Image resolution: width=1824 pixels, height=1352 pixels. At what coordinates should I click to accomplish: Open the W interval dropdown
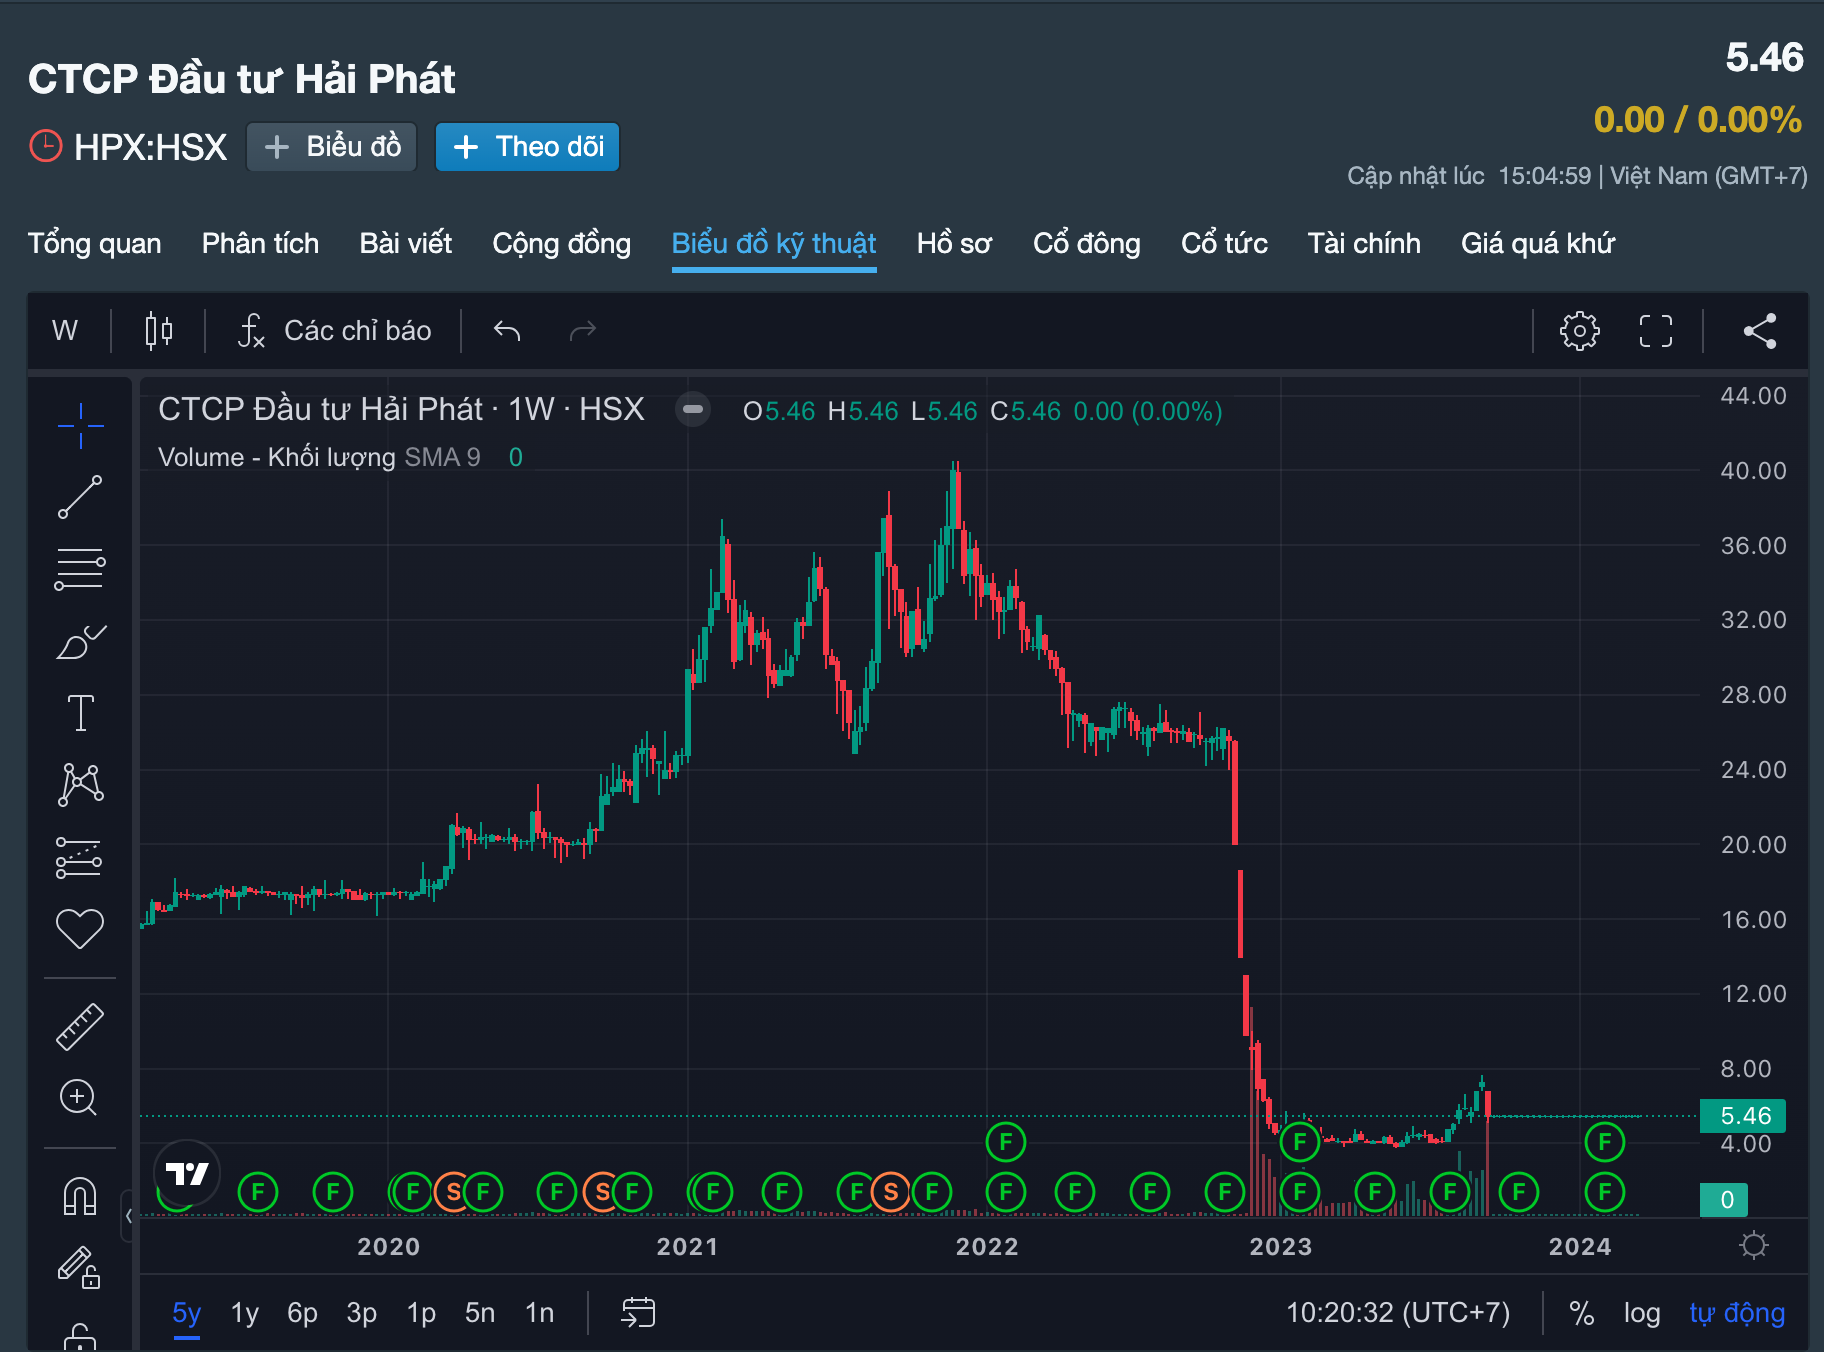point(65,331)
